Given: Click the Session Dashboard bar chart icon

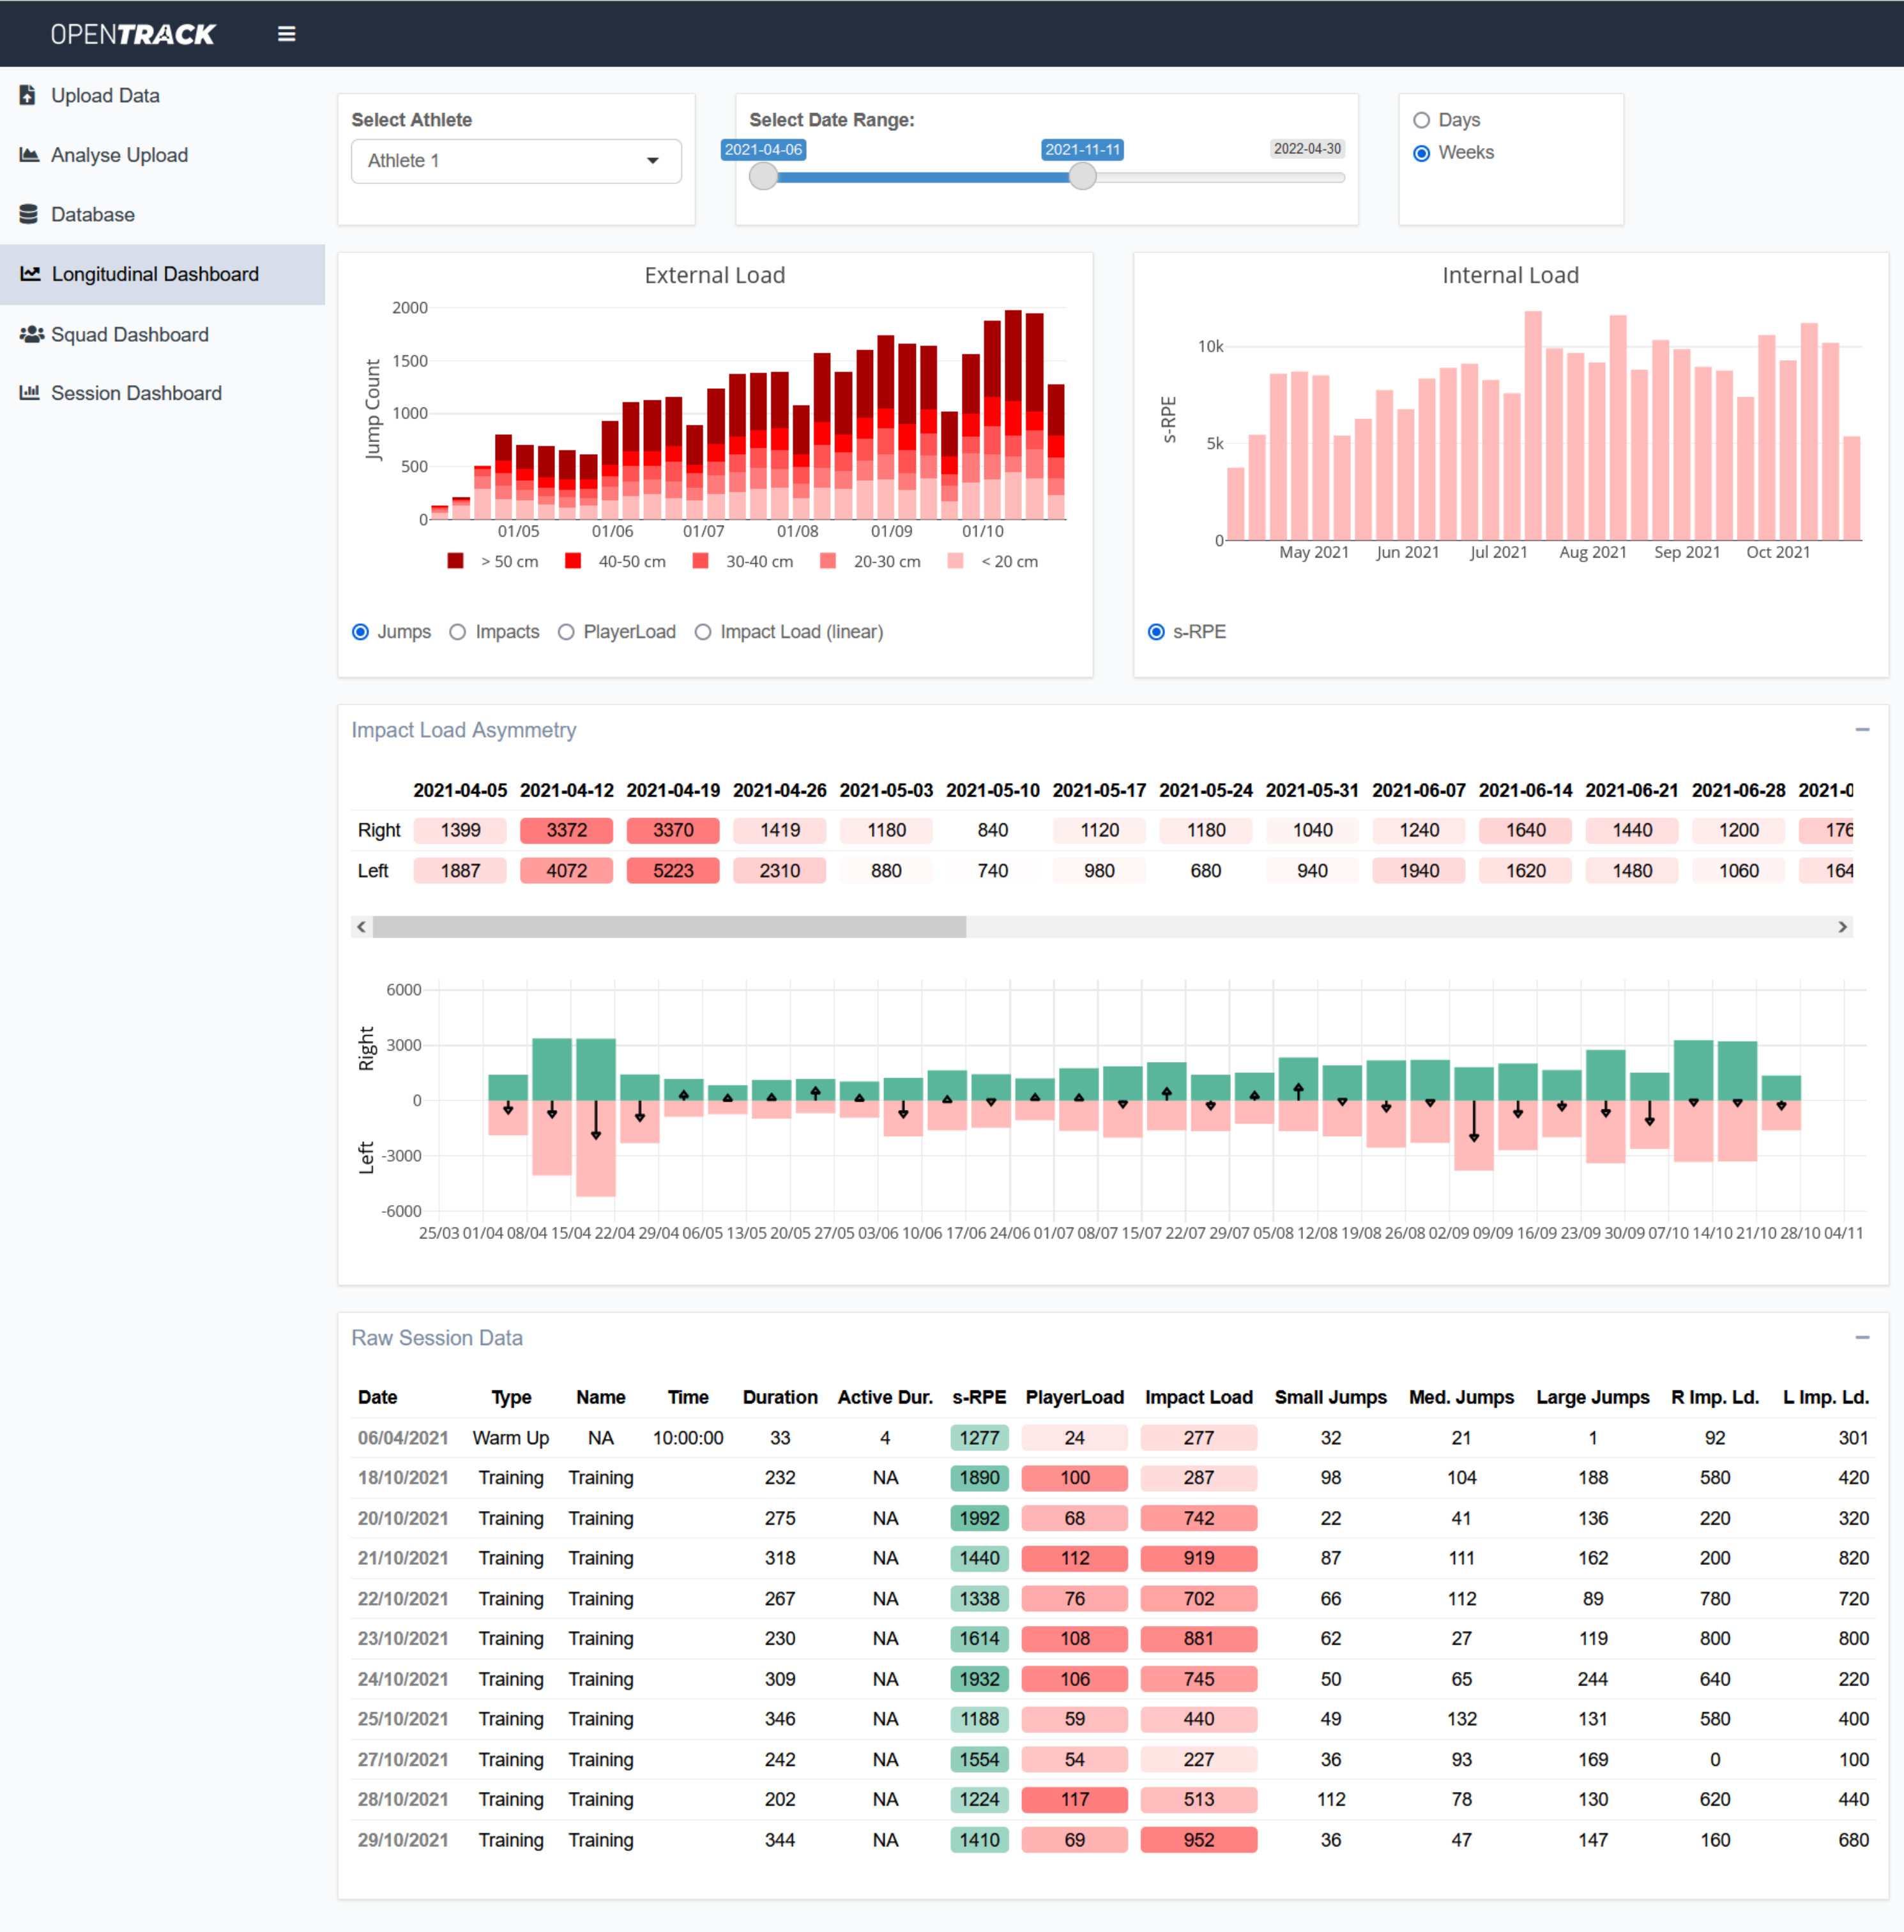Looking at the screenshot, I should pos(29,393).
